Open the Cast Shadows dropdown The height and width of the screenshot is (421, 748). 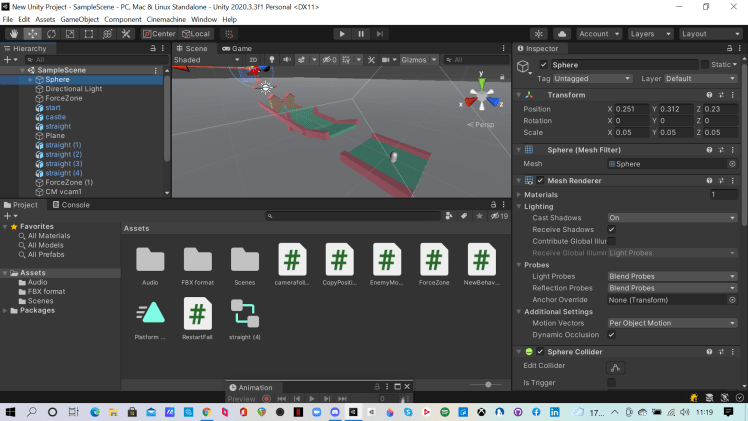point(672,217)
